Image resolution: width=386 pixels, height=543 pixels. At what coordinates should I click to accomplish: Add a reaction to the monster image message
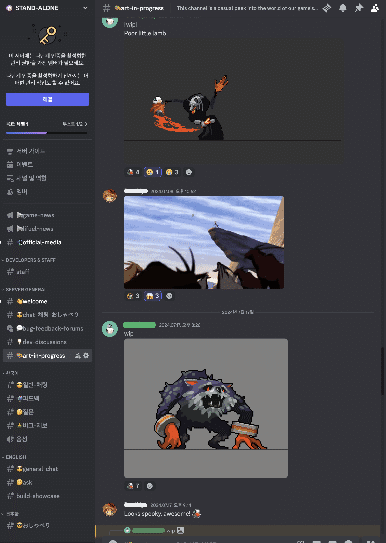150,486
